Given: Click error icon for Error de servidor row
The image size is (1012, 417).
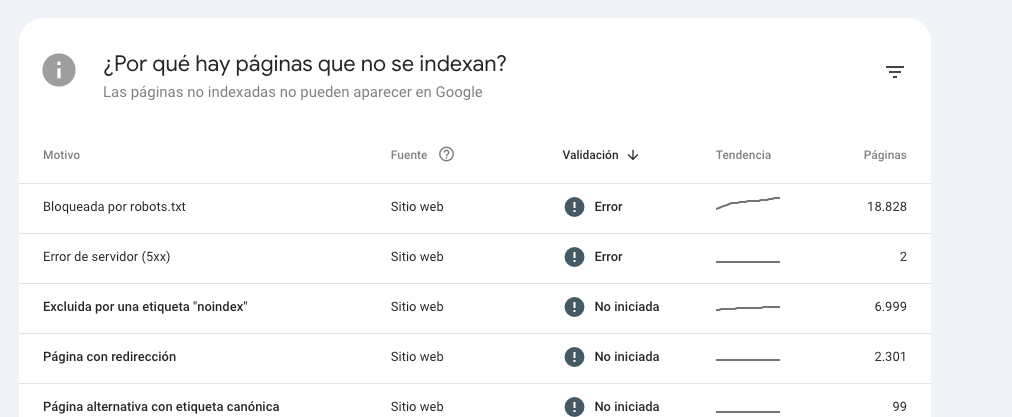Looking at the screenshot, I should tap(574, 257).
